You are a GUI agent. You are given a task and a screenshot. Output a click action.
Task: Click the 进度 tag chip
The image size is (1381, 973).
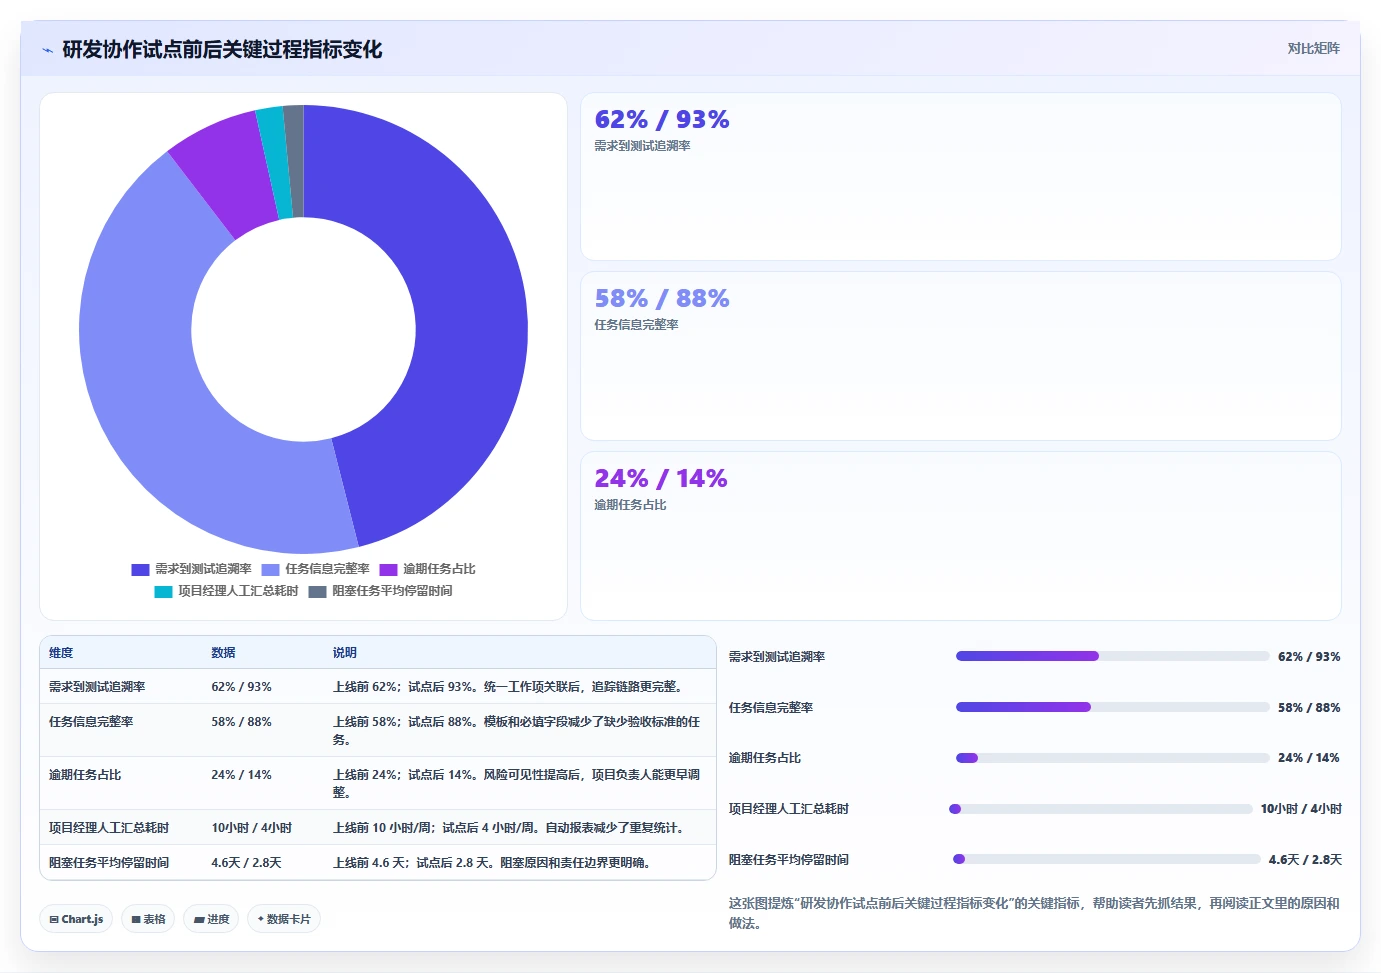[x=211, y=919]
